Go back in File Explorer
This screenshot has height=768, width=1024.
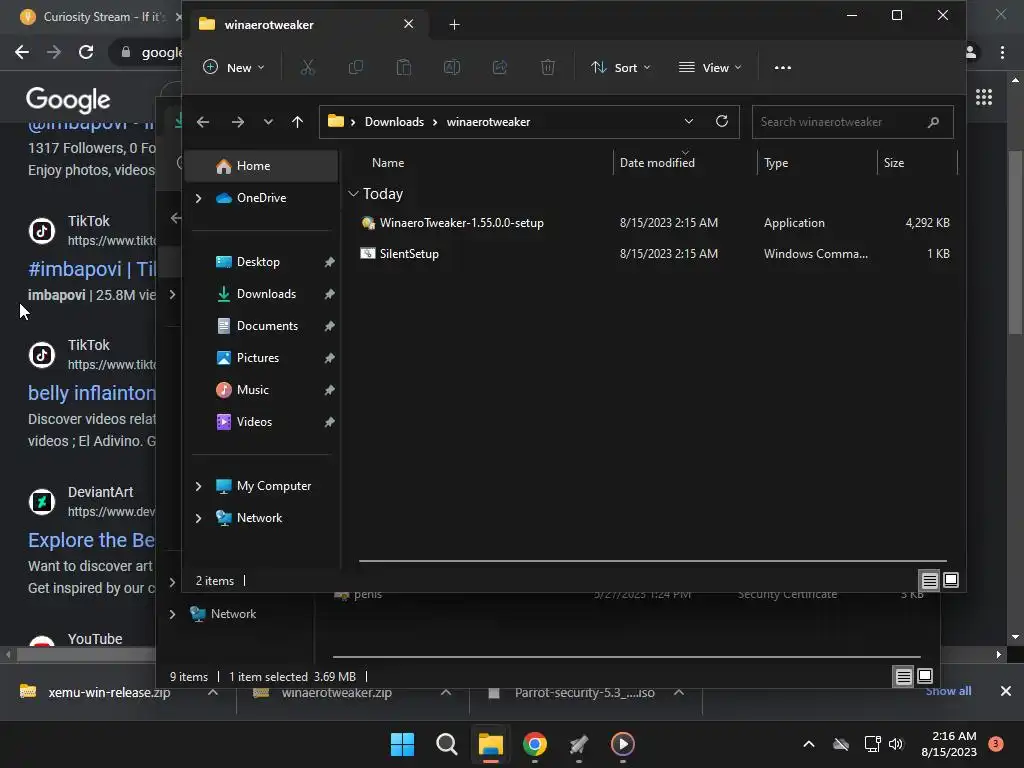(203, 121)
